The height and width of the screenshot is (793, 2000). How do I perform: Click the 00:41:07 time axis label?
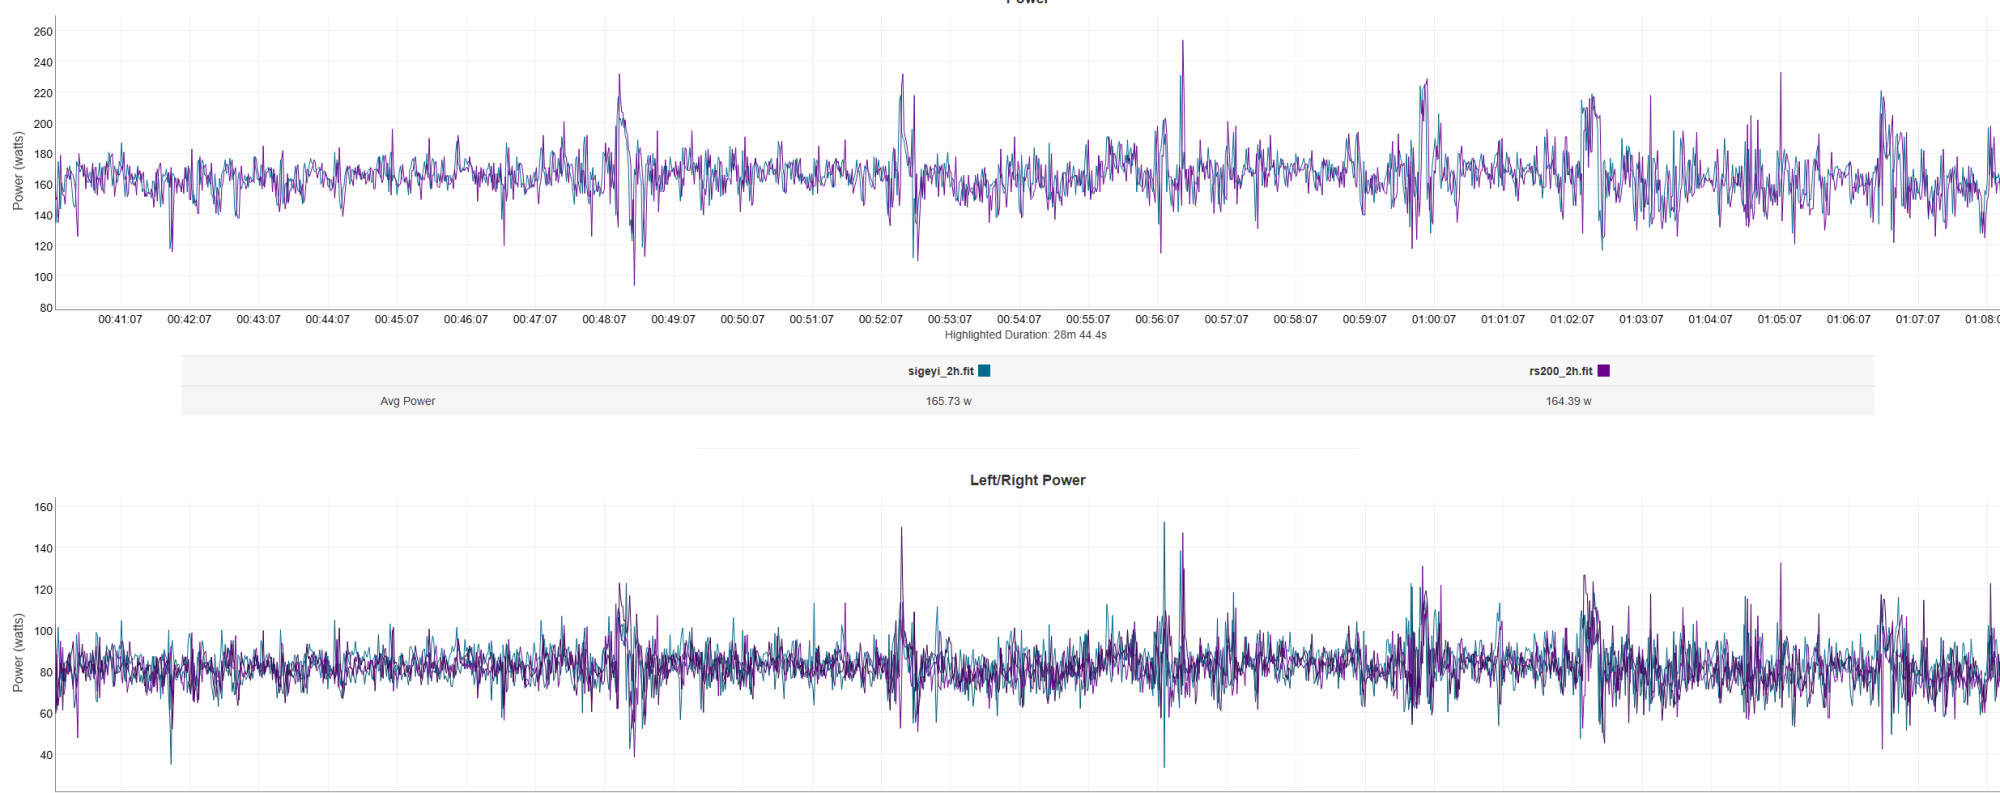[120, 320]
